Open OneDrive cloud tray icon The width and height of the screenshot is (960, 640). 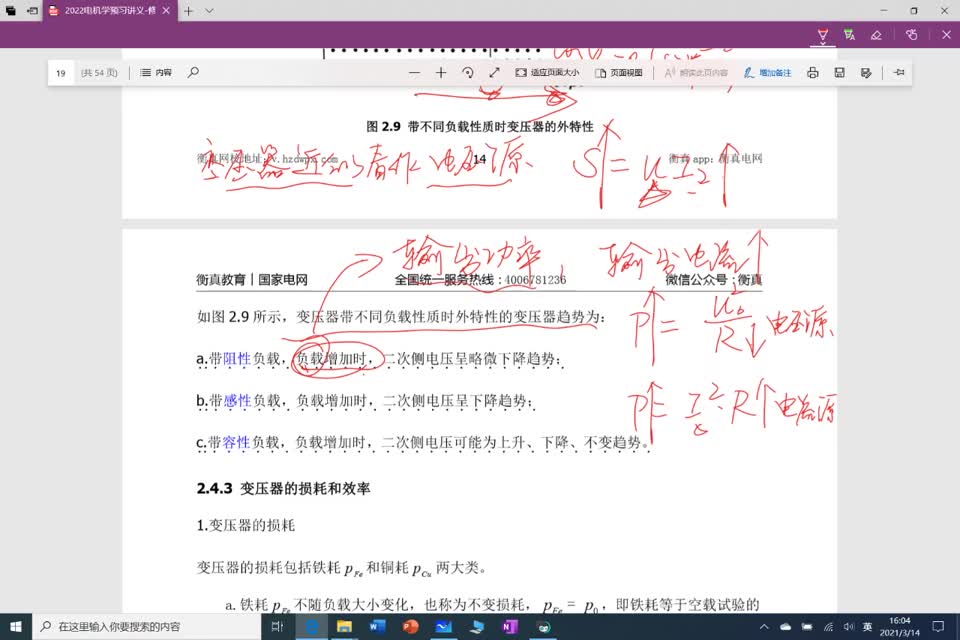(786, 627)
